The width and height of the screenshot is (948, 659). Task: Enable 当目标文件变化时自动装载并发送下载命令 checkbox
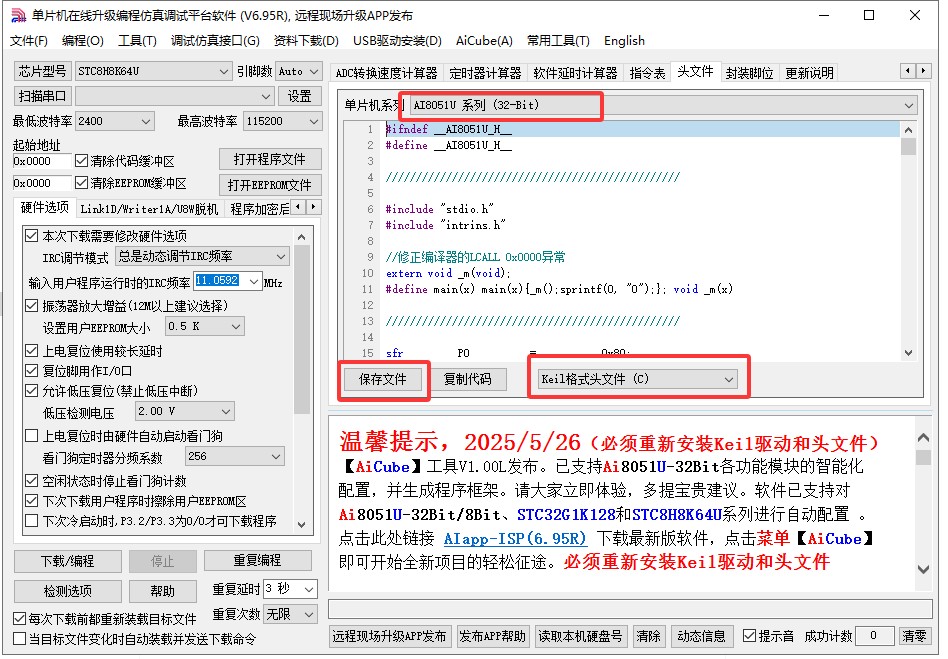tap(19, 639)
